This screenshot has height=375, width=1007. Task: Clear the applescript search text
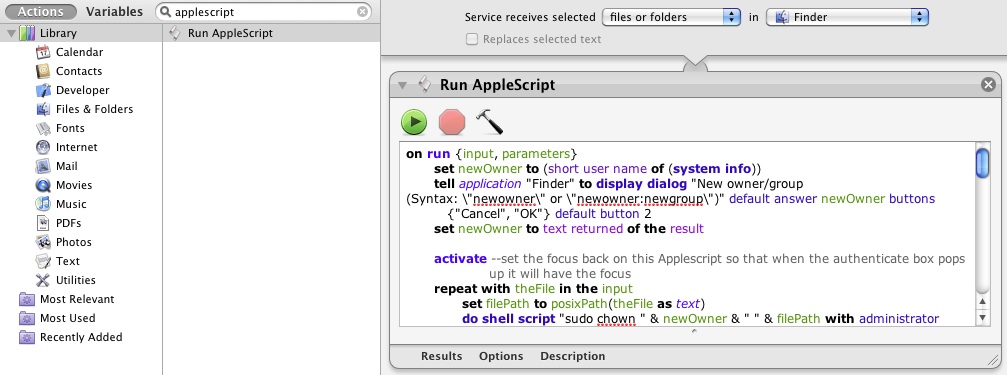tap(363, 12)
